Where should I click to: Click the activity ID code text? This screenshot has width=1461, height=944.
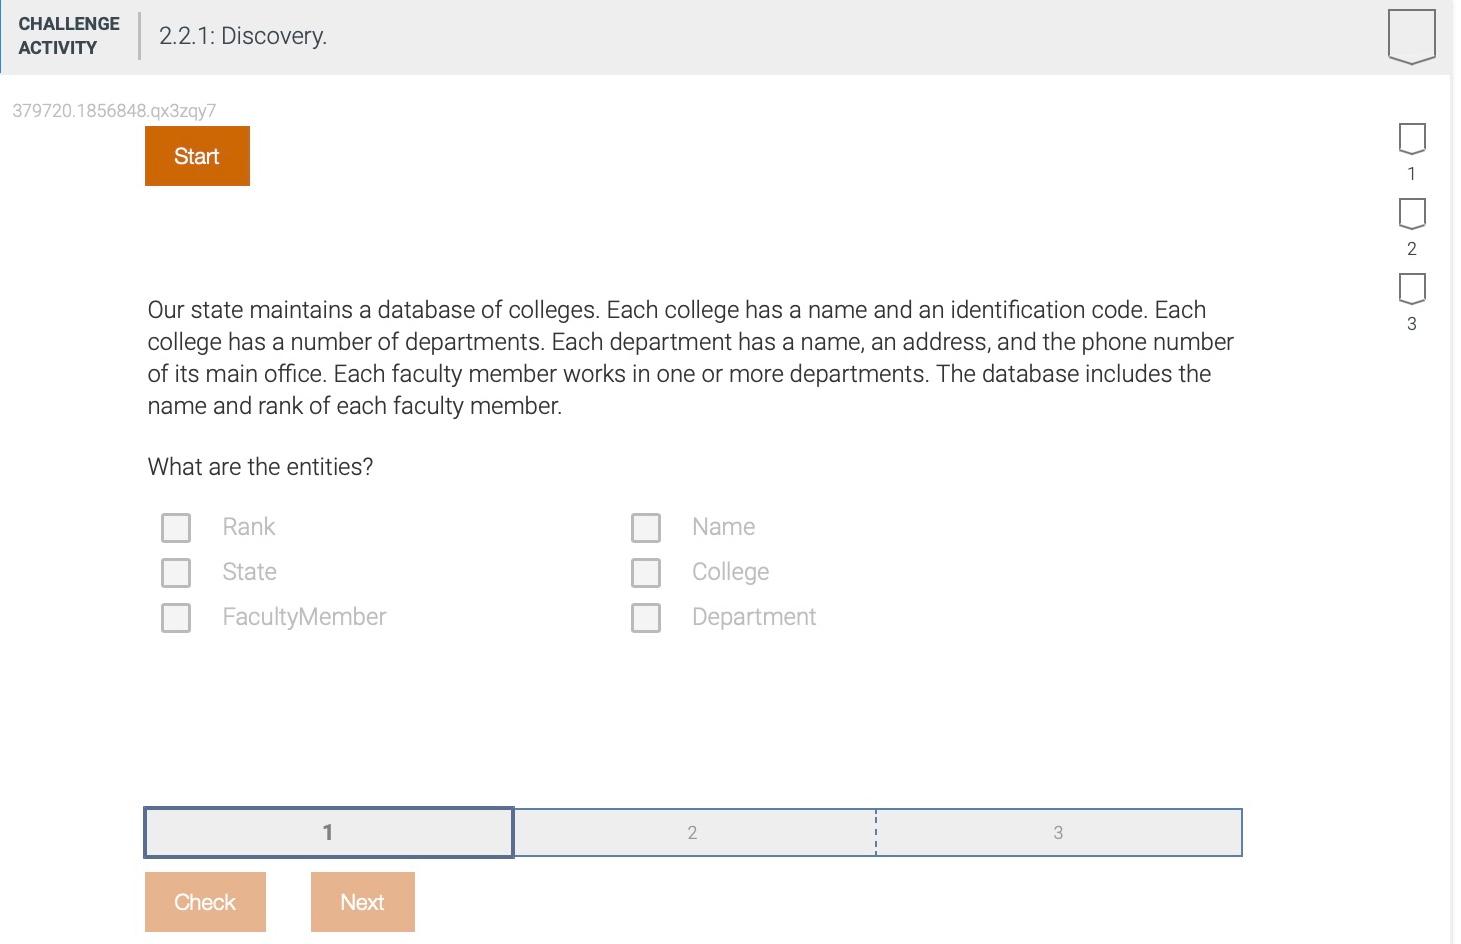[x=114, y=110]
